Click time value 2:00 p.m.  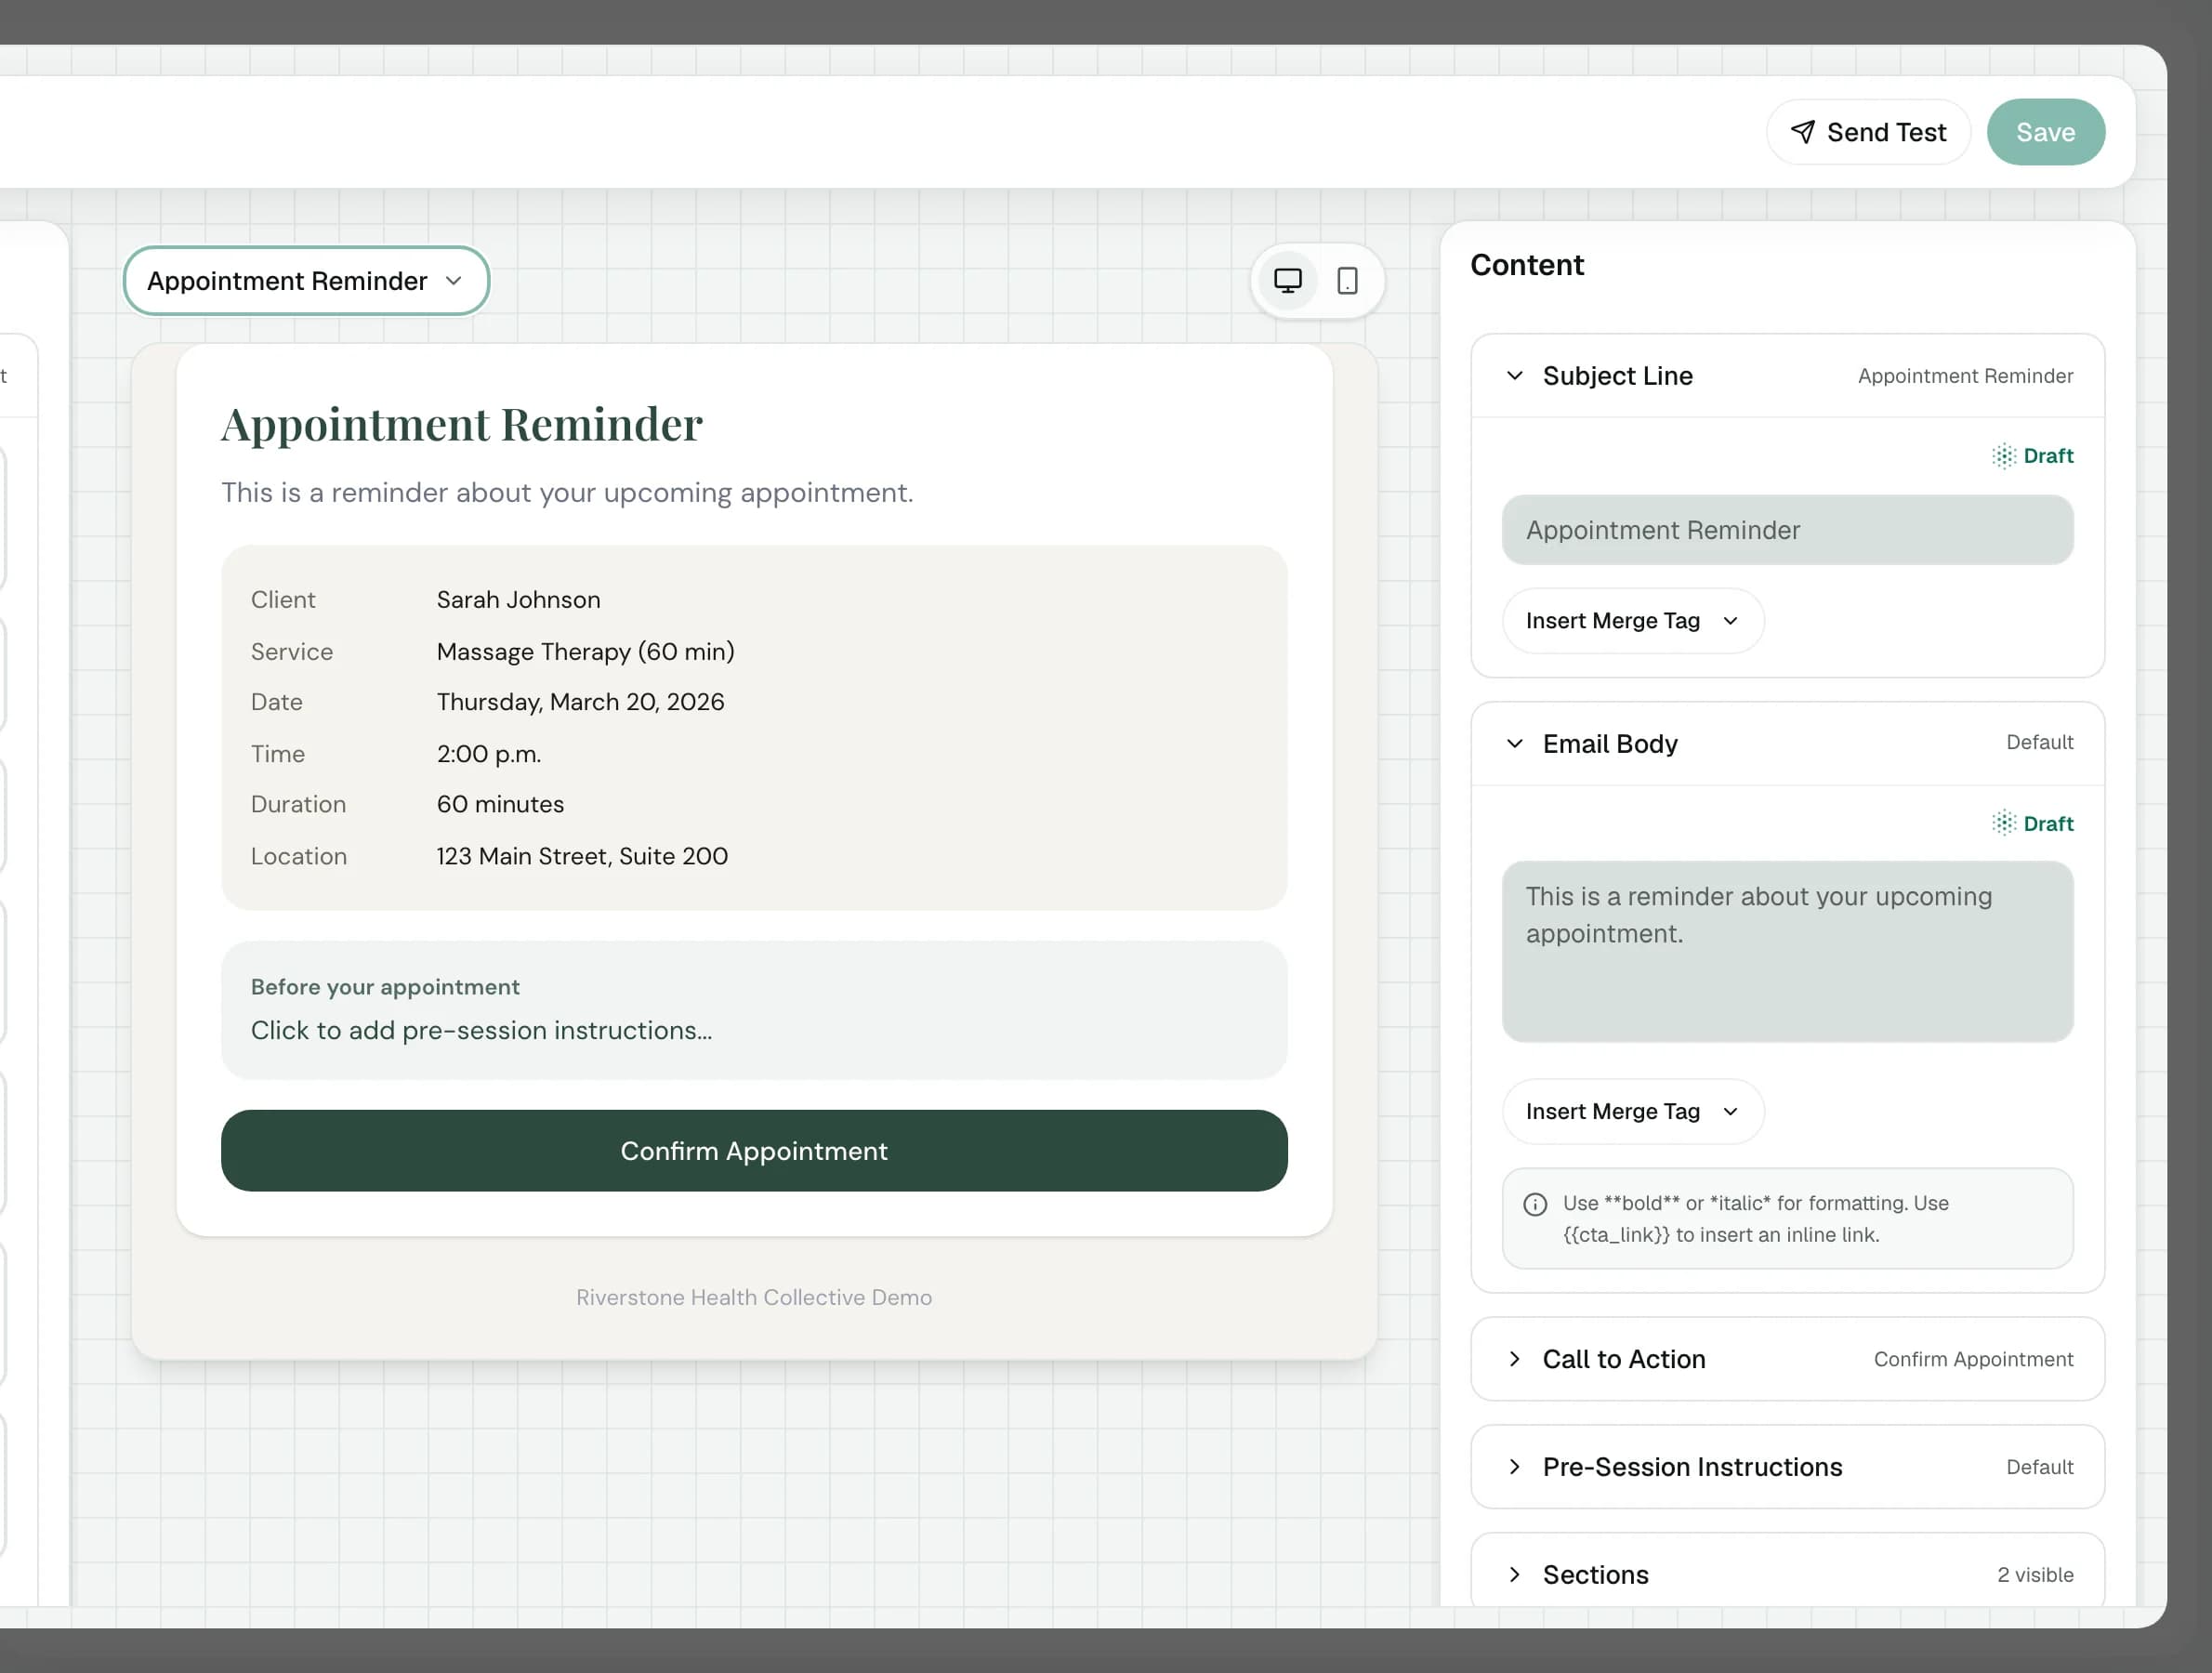point(488,754)
